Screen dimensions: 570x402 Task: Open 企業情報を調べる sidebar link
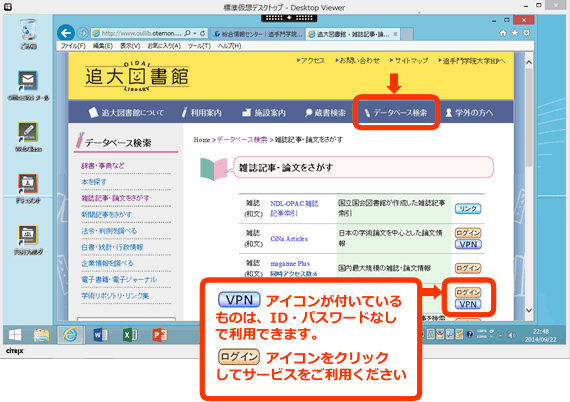point(107,263)
